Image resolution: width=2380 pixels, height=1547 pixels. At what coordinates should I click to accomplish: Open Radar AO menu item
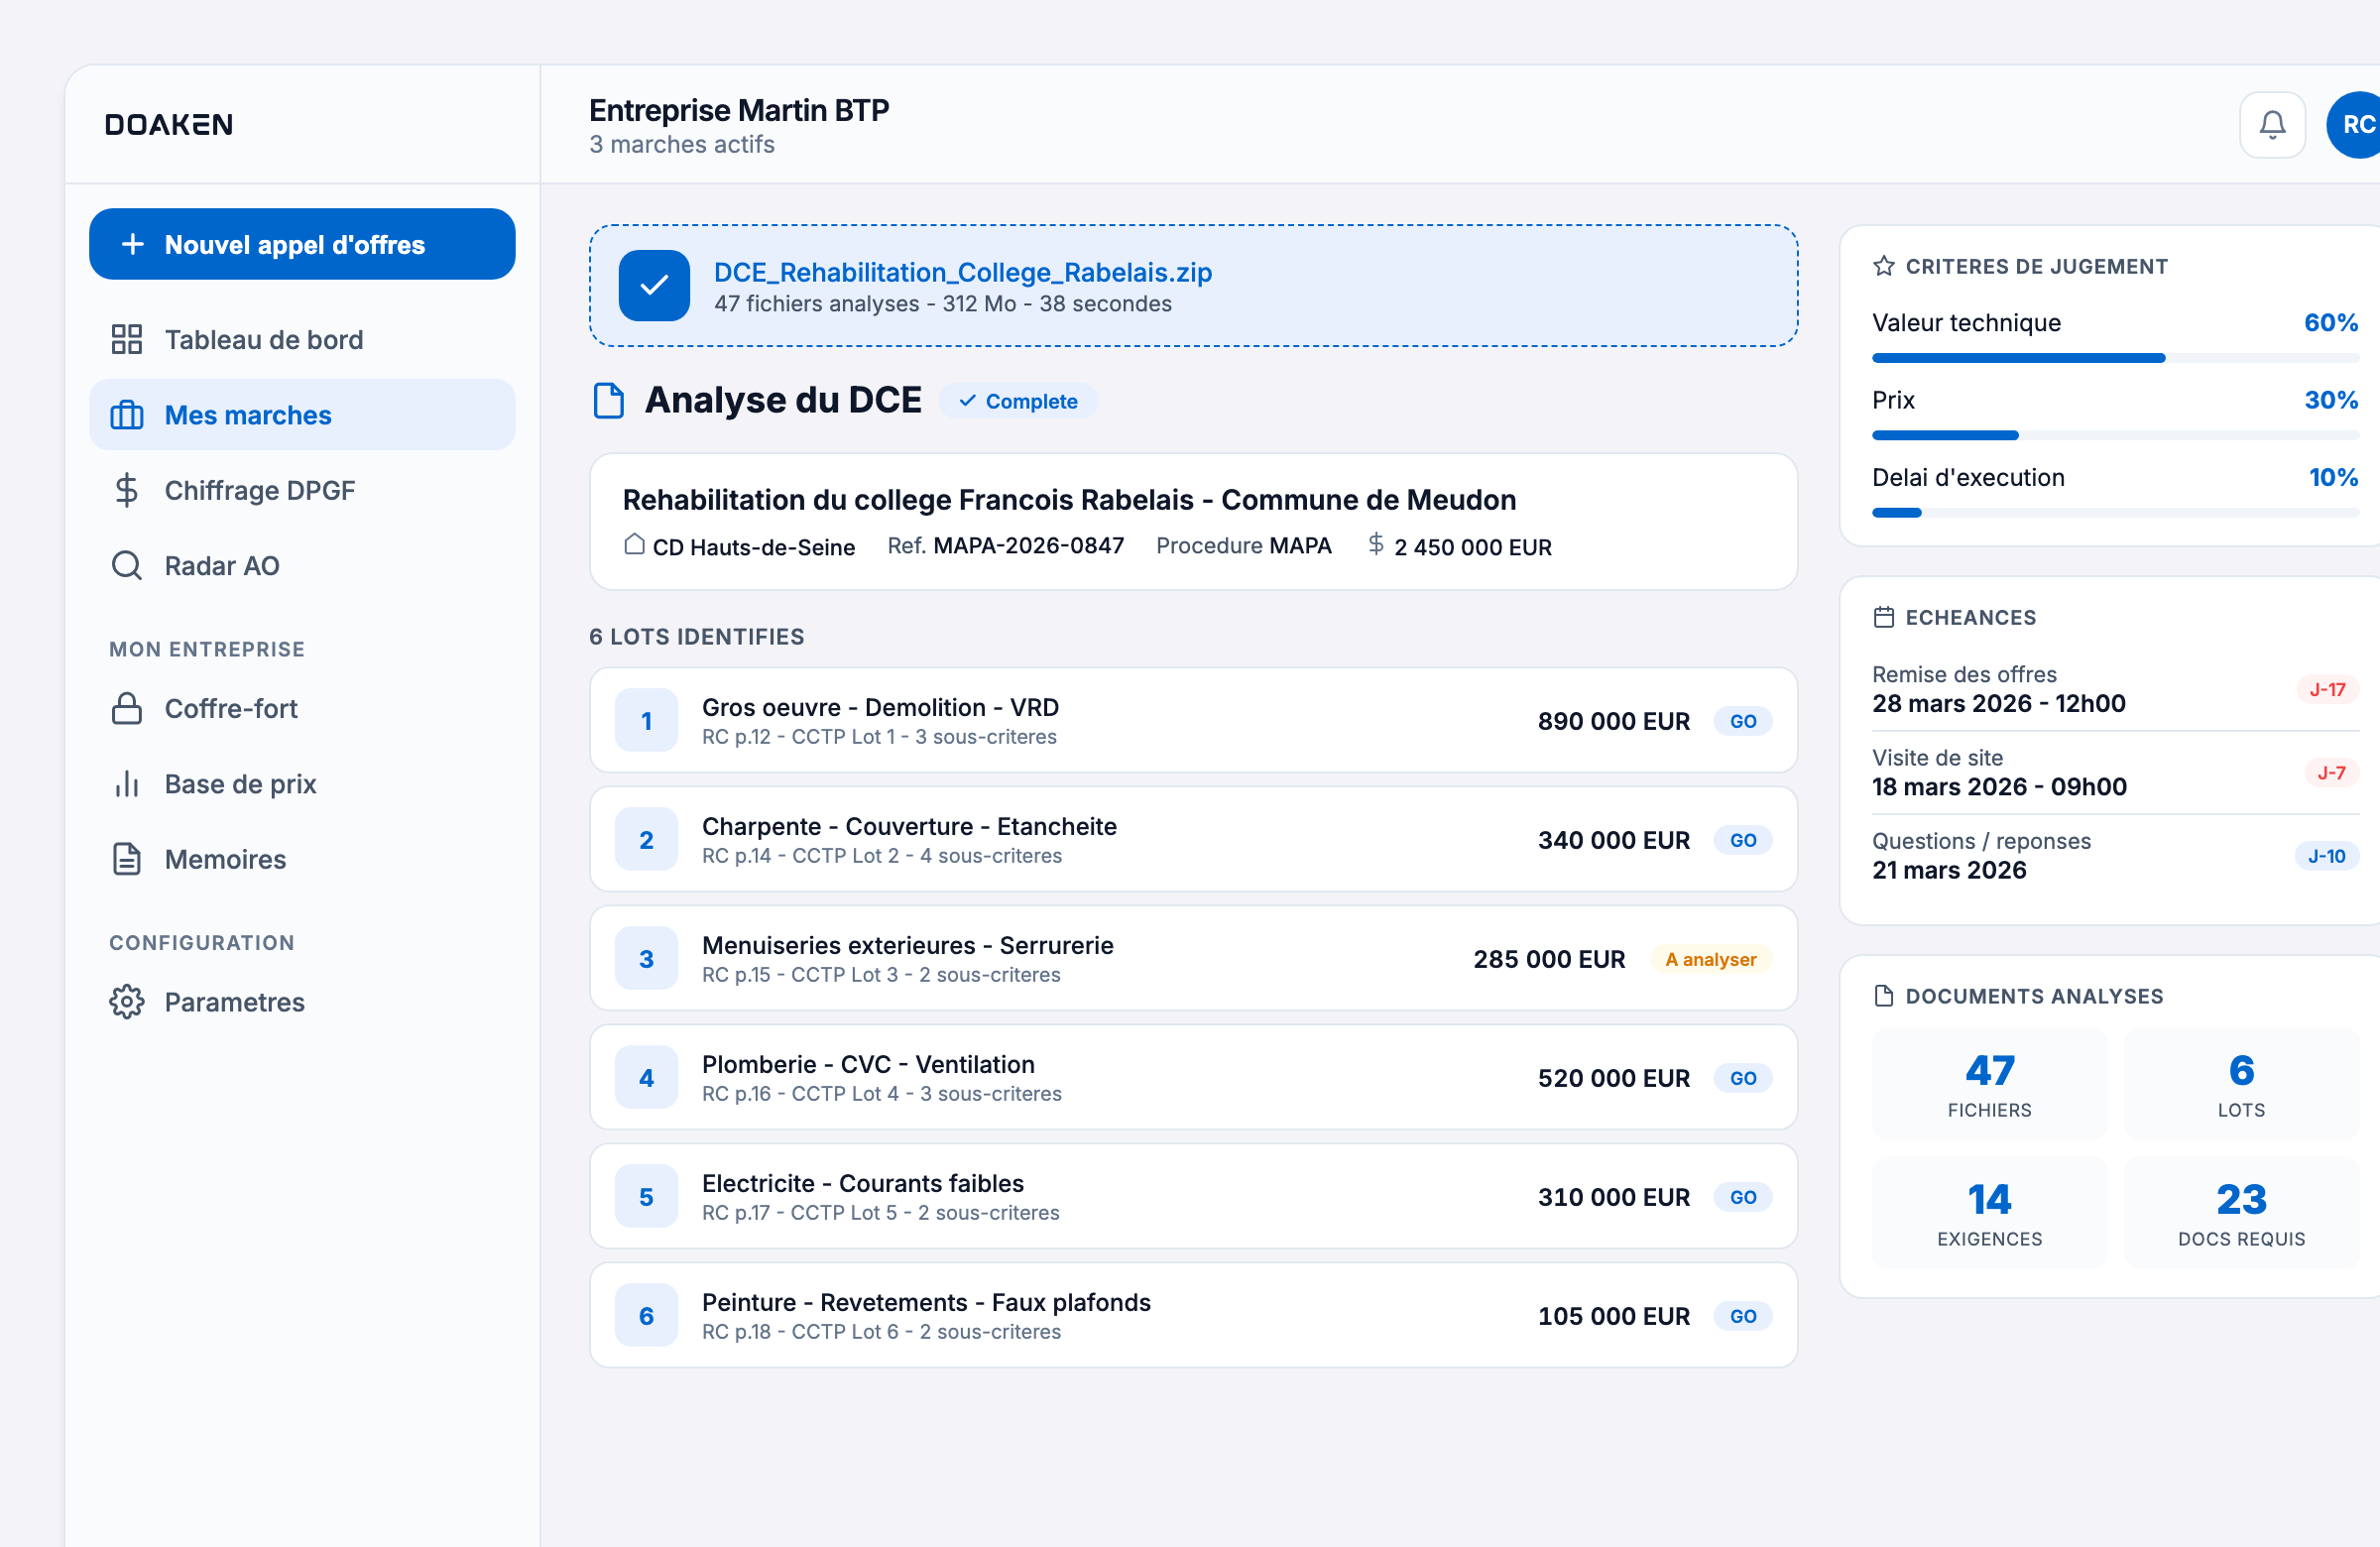tap(222, 566)
